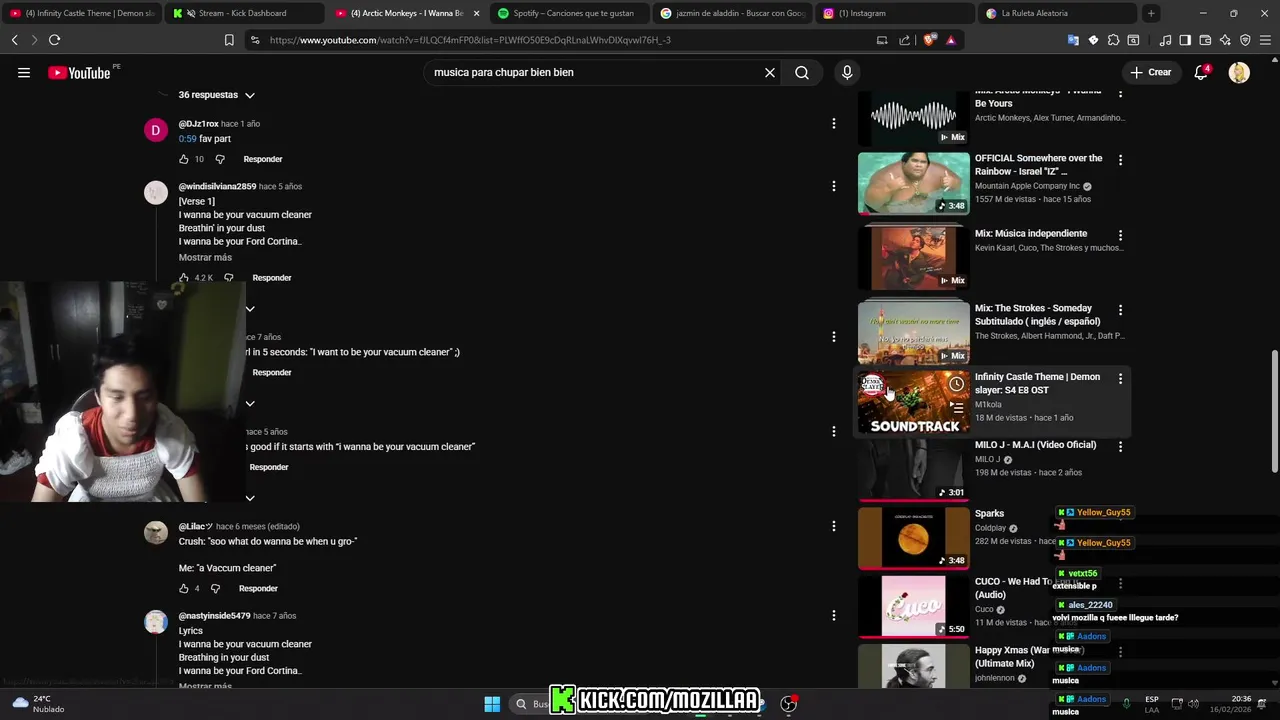Dislike the @DJz1rox comment
1280x720 pixels.
point(220,159)
